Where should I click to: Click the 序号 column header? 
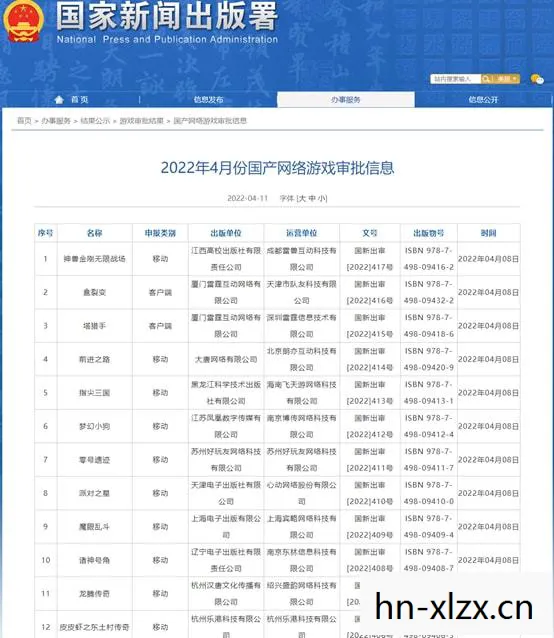pos(46,233)
